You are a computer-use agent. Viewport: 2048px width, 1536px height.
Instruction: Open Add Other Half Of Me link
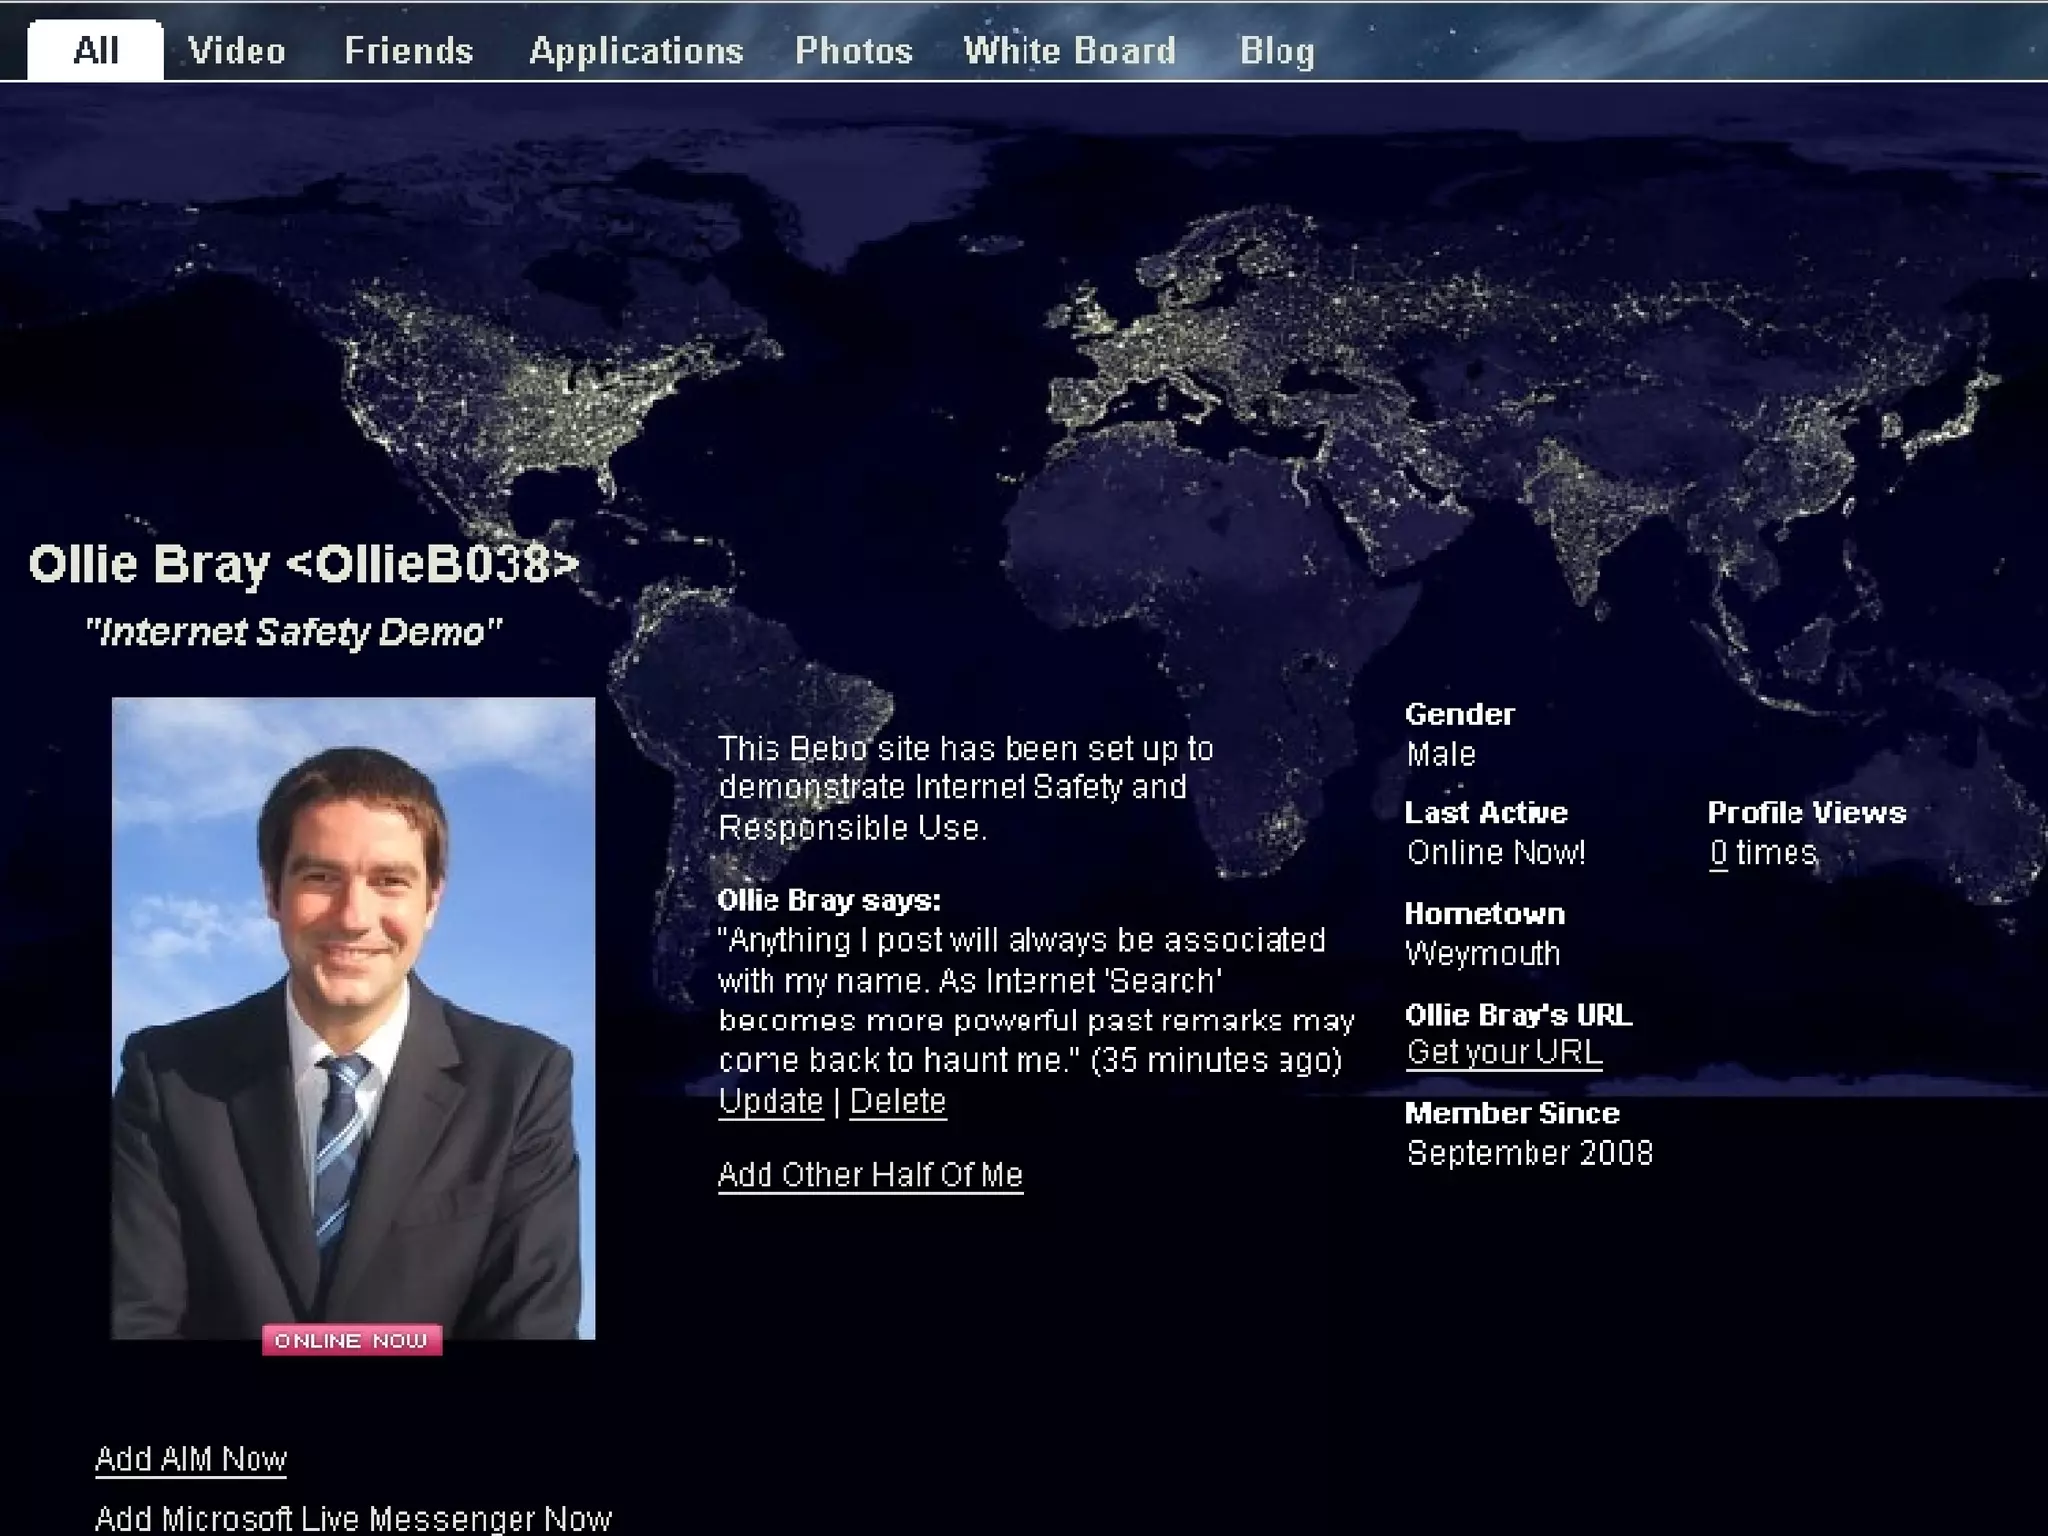click(870, 1174)
